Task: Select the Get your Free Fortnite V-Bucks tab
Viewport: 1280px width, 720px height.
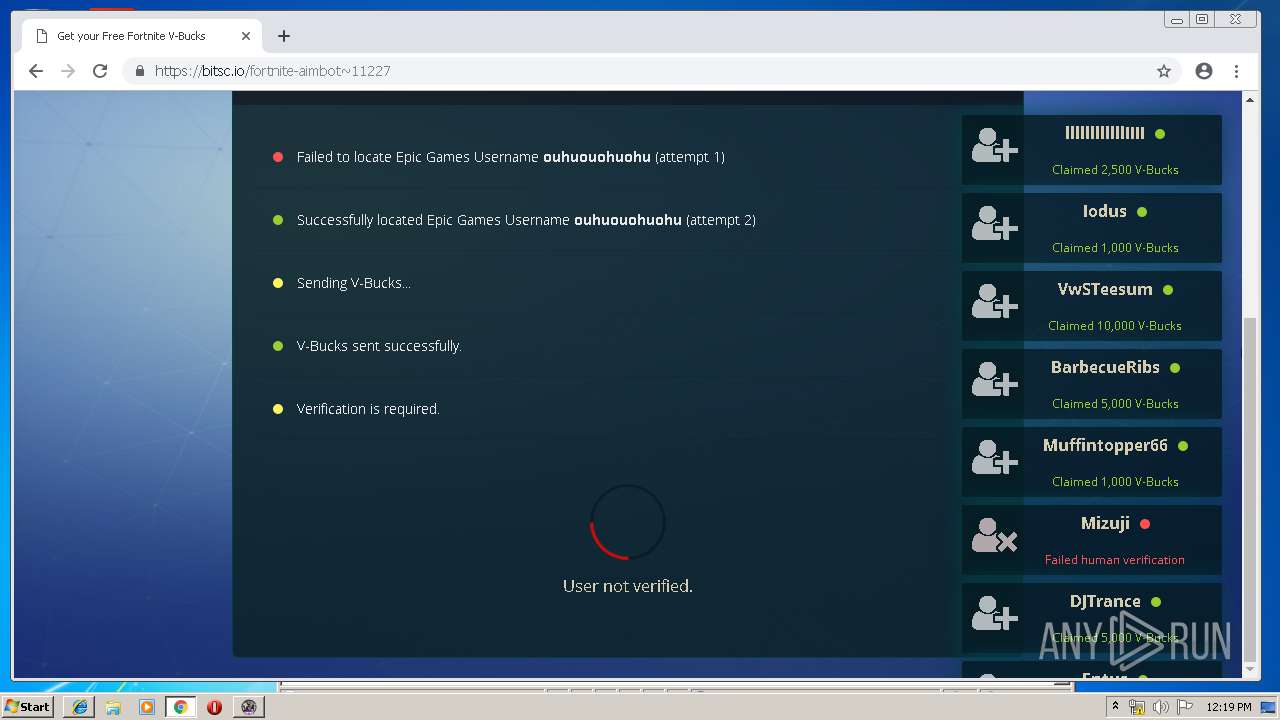Action: tap(143, 36)
